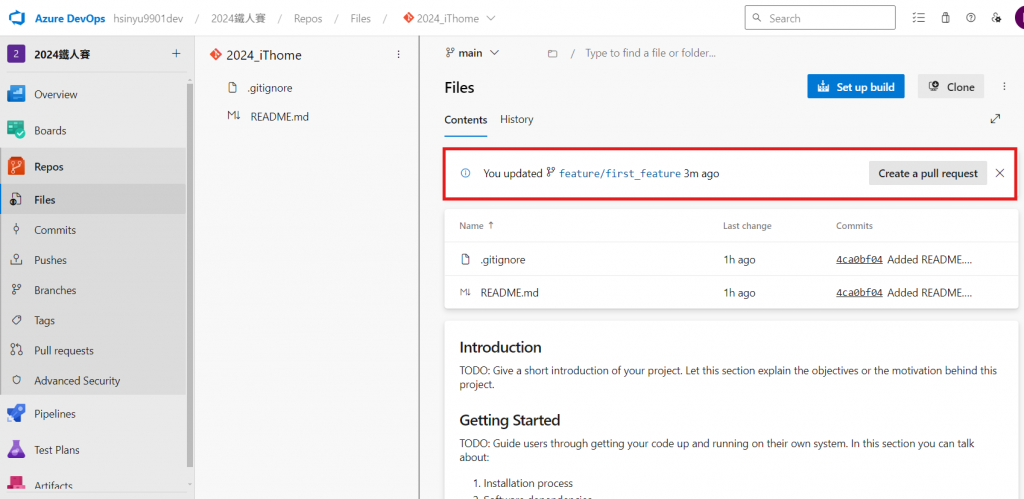Click the 2024鐵人賽 project title in sidebar

62,54
